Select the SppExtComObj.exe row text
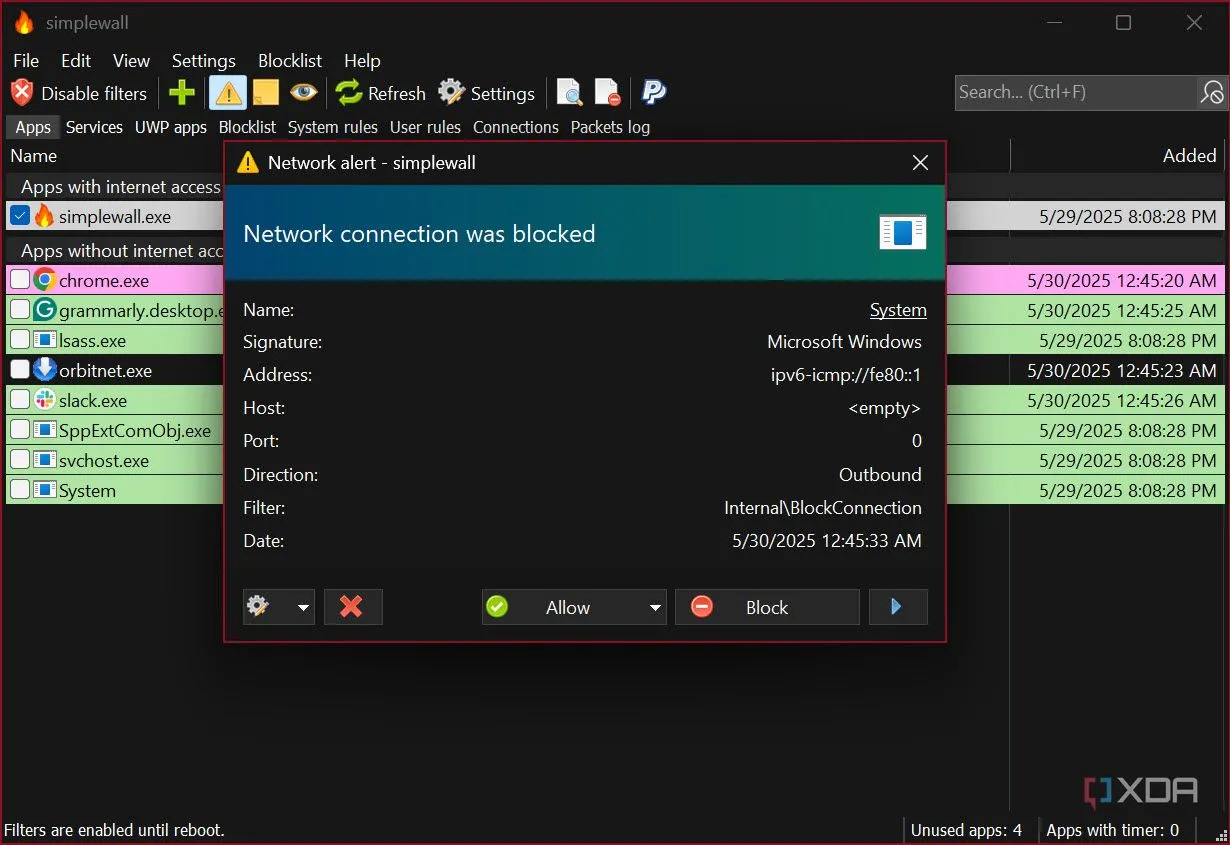This screenshot has height=845, width=1230. point(135,431)
